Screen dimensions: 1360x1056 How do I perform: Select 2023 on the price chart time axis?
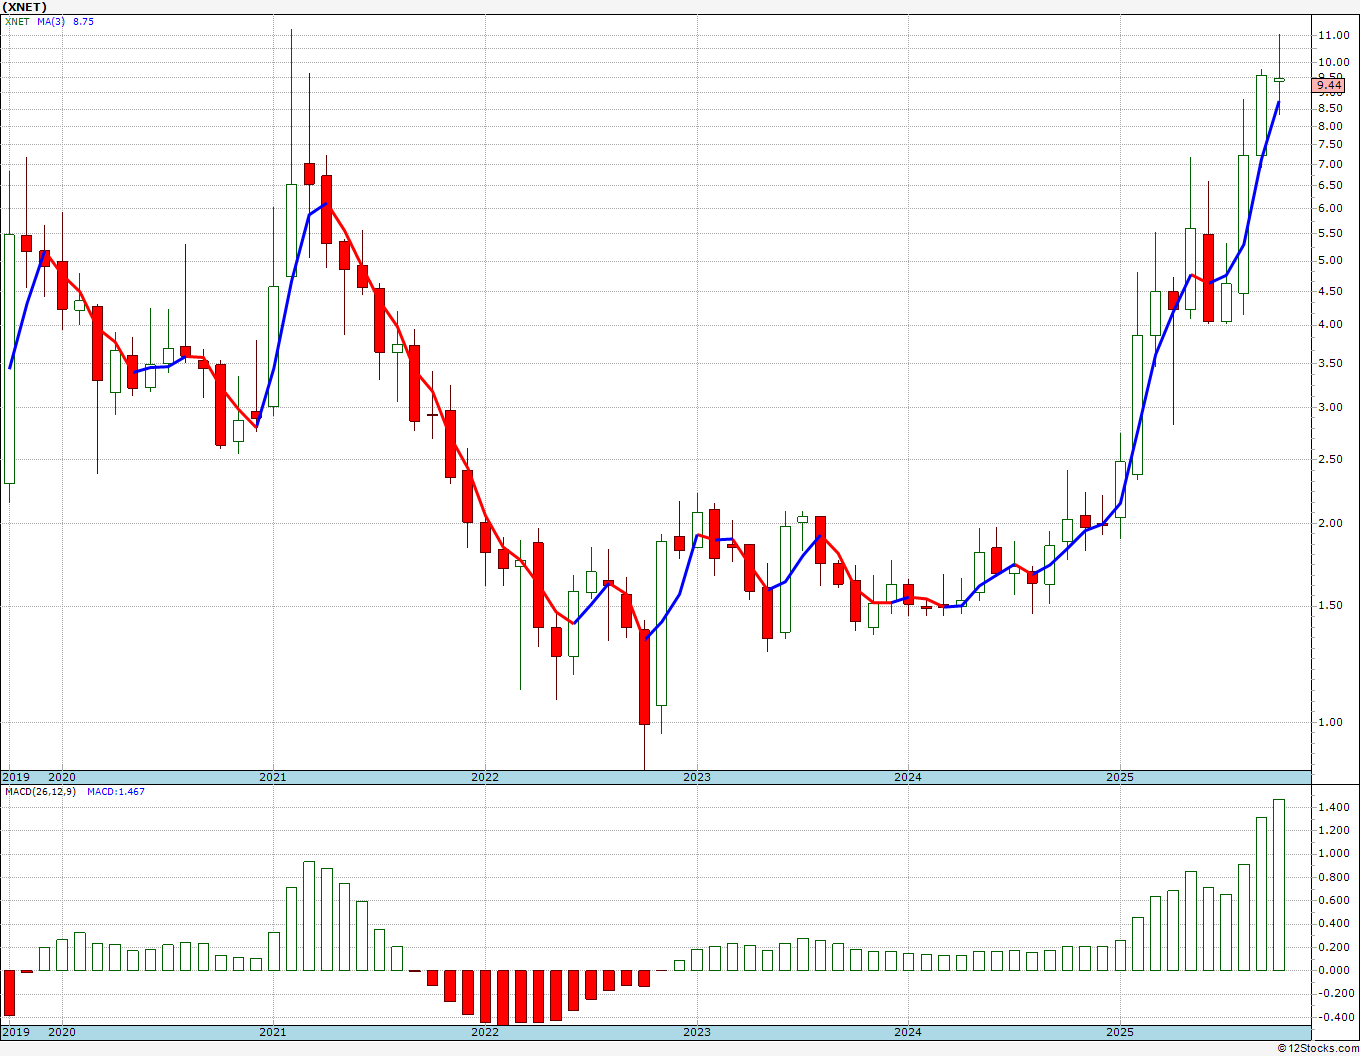point(697,777)
